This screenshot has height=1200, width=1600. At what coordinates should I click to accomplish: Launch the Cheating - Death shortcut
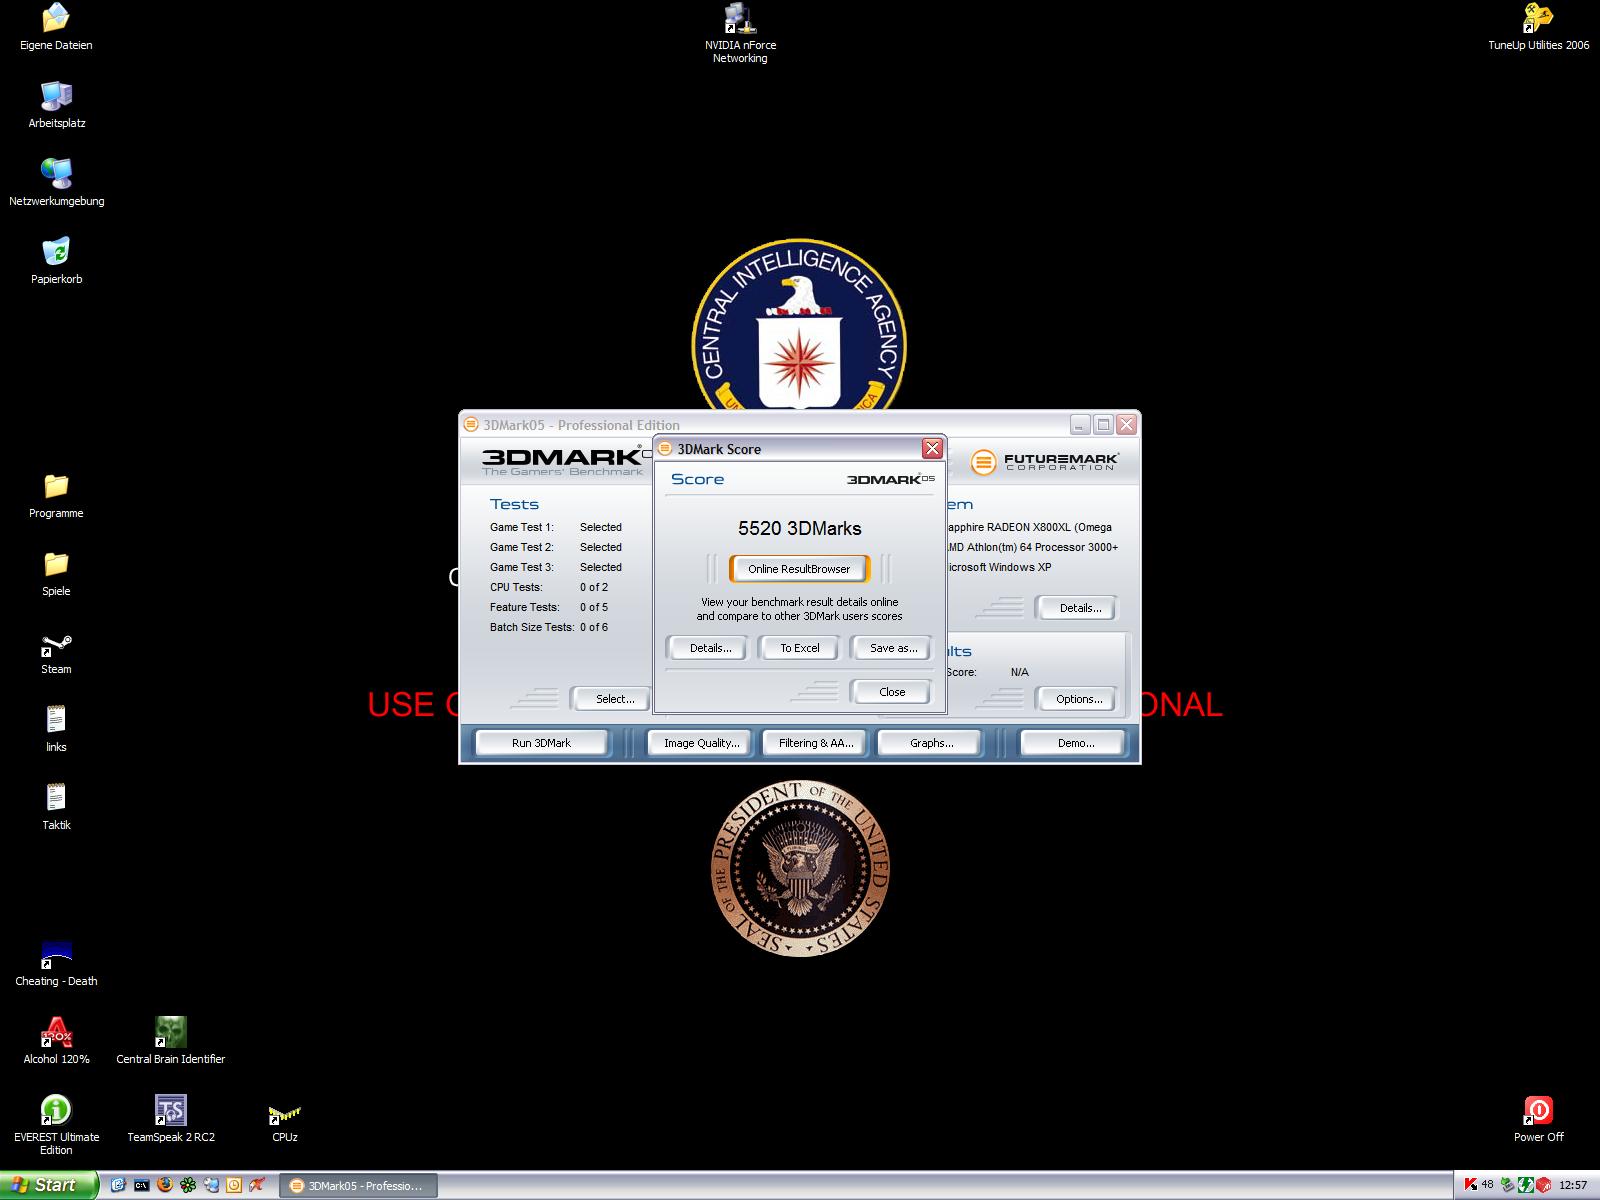click(x=56, y=963)
